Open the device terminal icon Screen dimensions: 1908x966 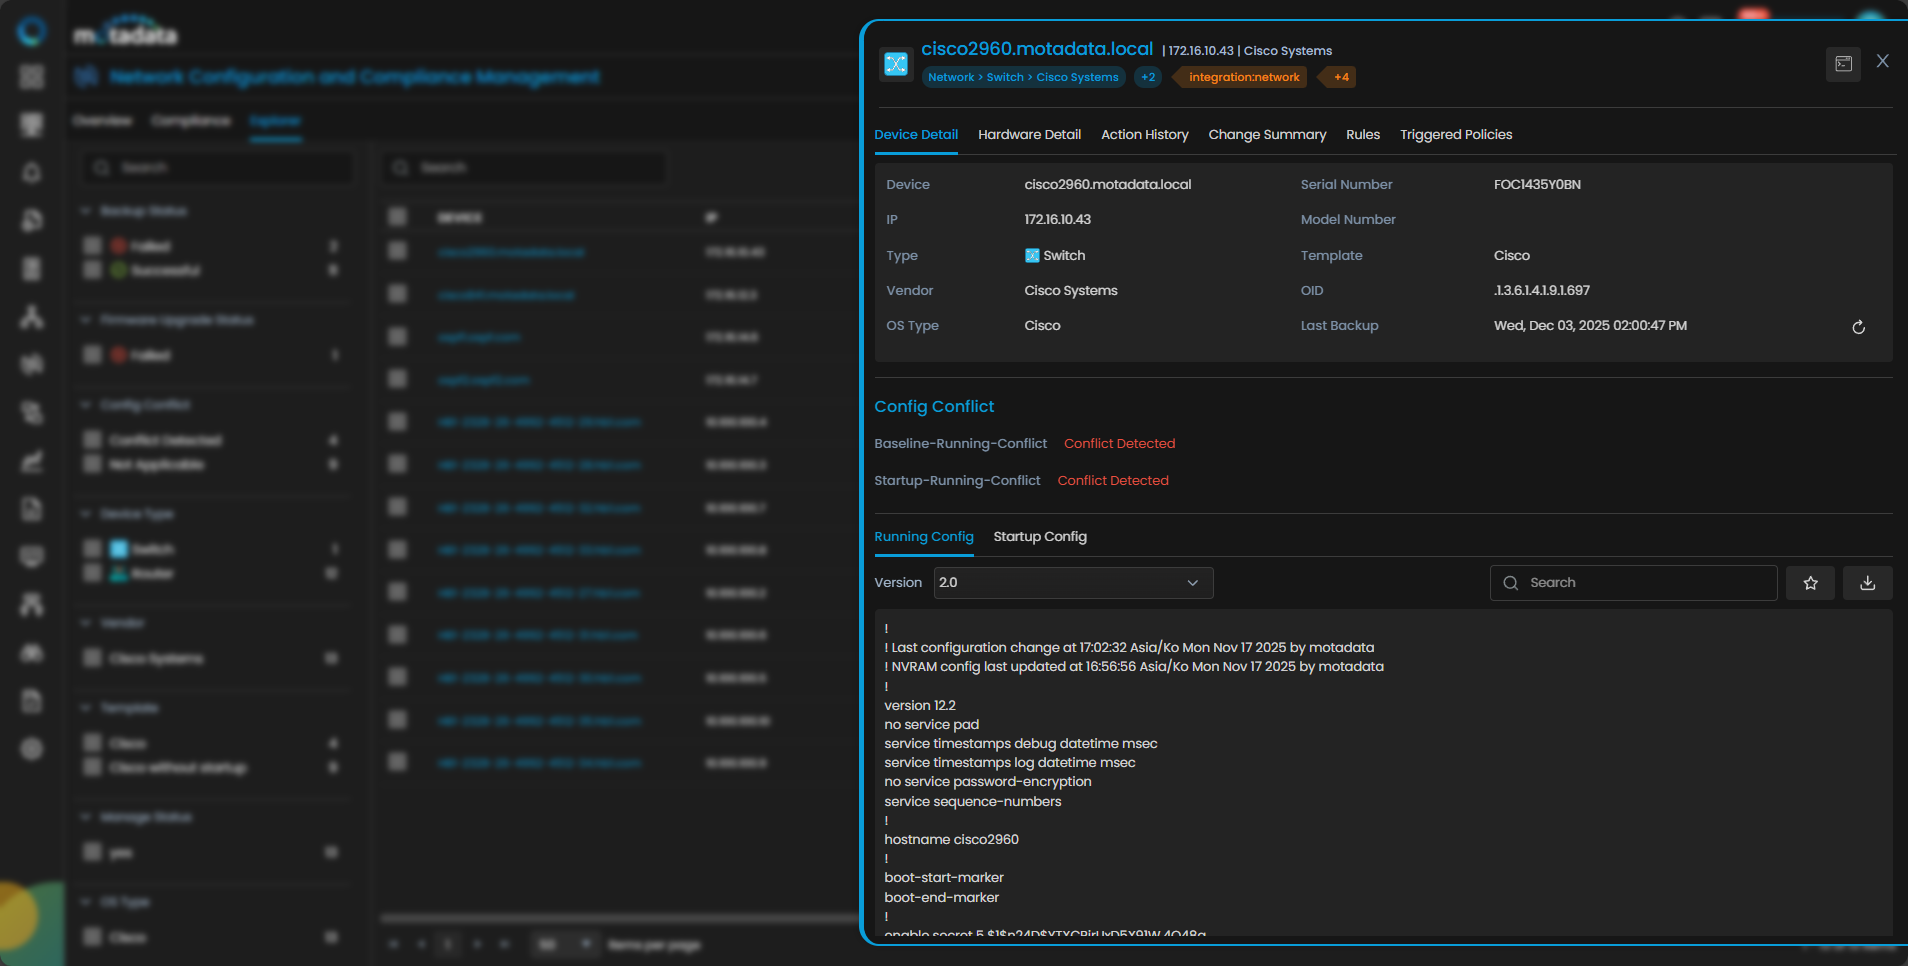point(1842,64)
